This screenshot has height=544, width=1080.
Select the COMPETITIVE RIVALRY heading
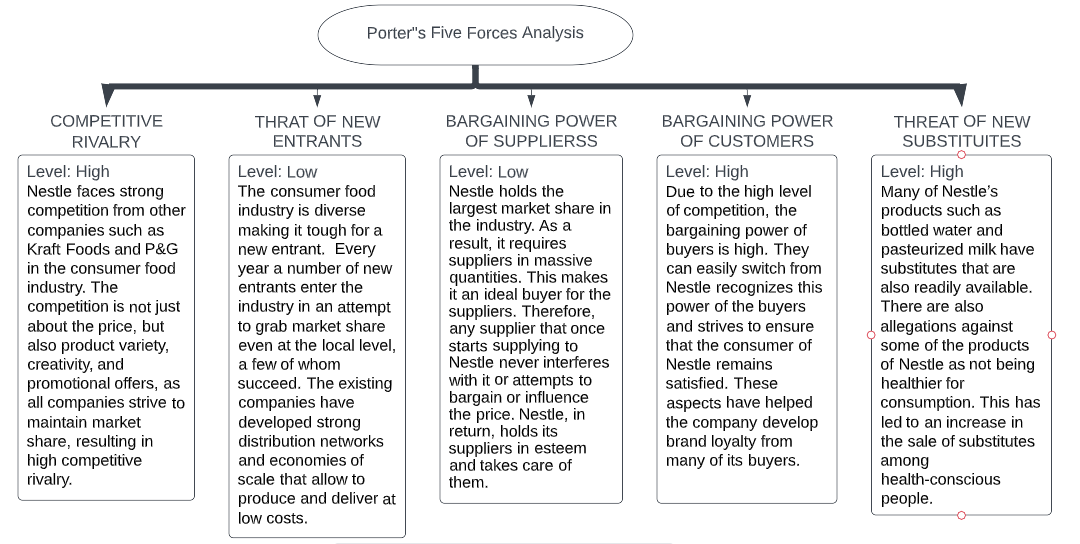(106, 131)
